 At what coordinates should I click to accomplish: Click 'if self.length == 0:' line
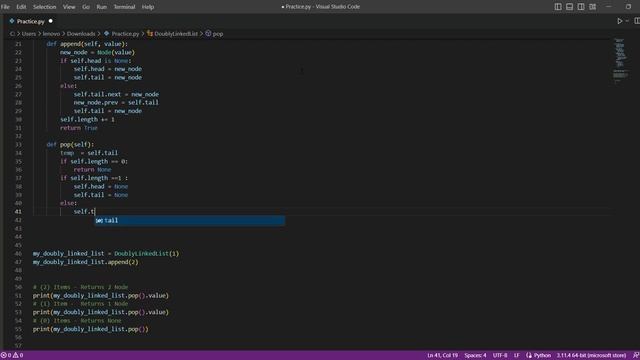(94, 162)
